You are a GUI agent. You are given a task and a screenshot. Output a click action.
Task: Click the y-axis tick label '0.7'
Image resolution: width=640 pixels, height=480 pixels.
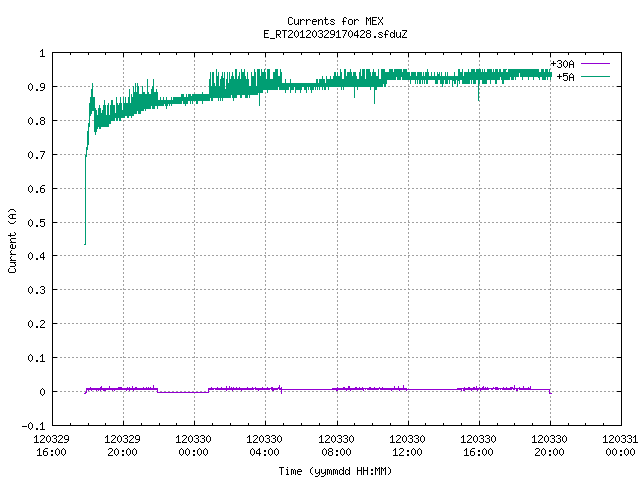click(36, 155)
